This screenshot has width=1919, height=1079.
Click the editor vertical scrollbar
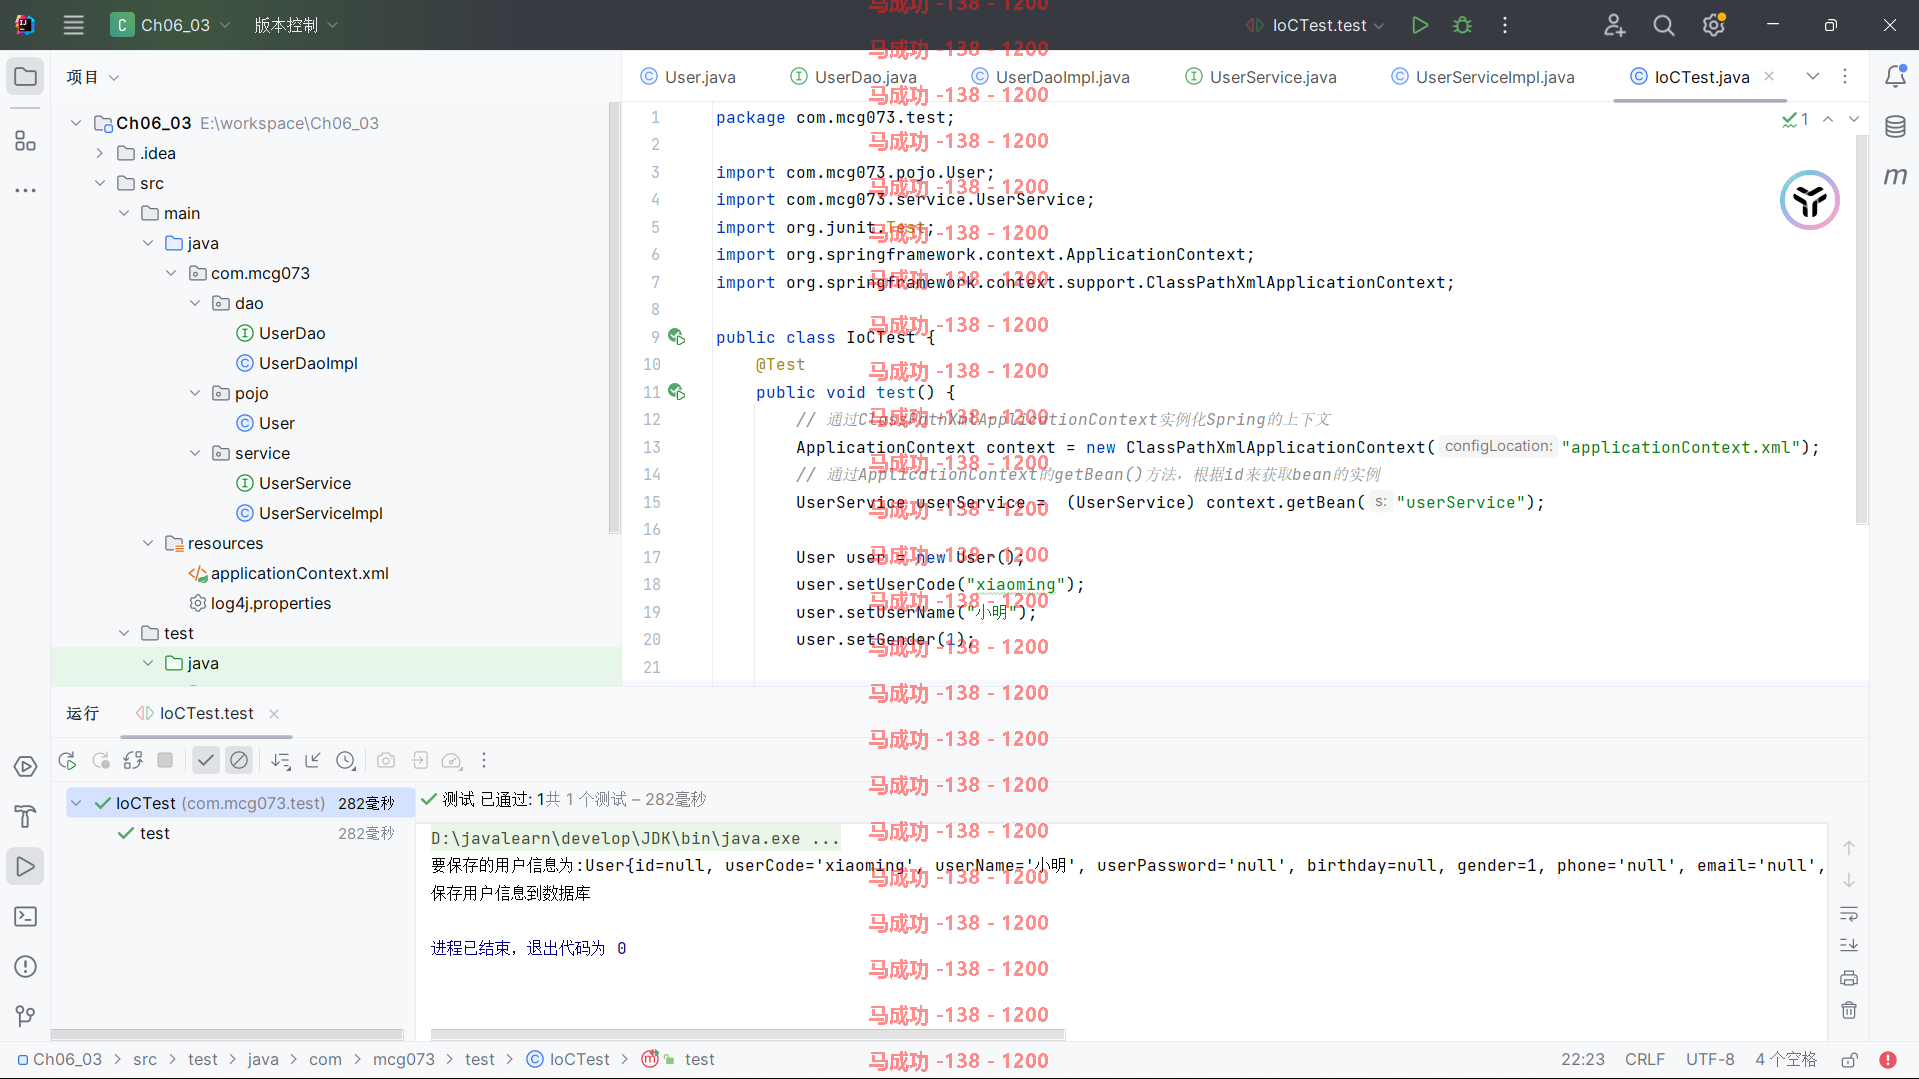(x=1861, y=330)
